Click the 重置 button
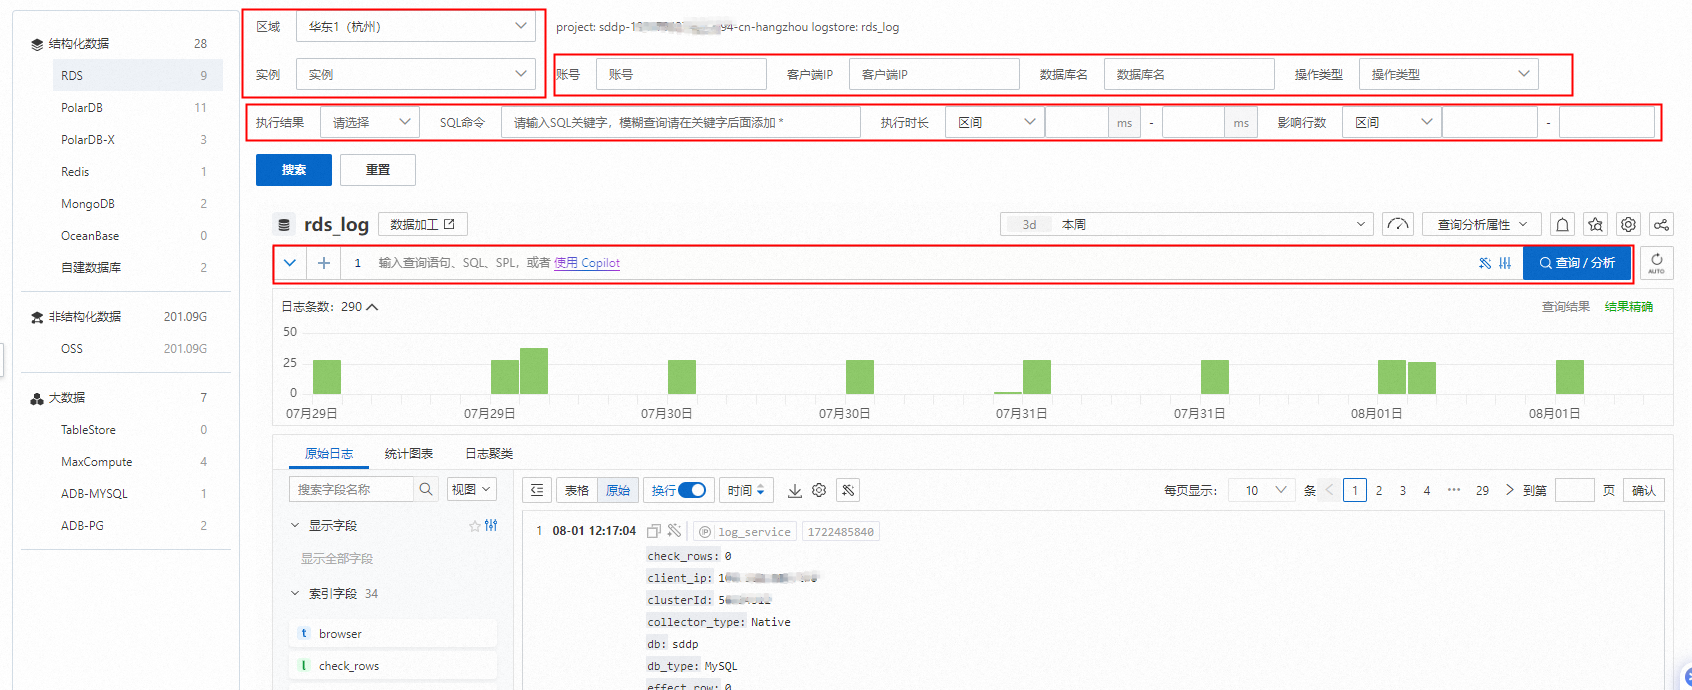 (378, 170)
